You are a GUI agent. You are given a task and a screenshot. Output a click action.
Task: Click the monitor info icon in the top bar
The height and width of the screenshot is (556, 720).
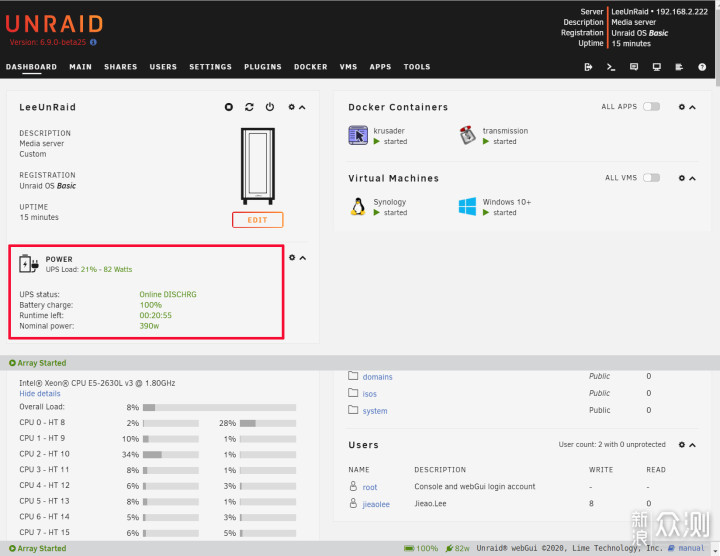click(x=657, y=67)
